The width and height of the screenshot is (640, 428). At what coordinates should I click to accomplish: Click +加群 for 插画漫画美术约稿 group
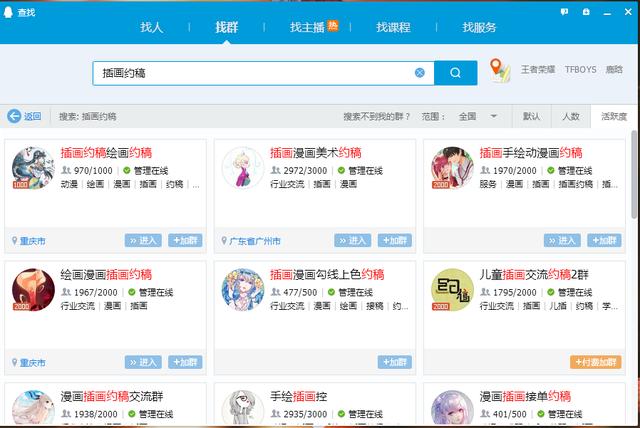pos(395,240)
